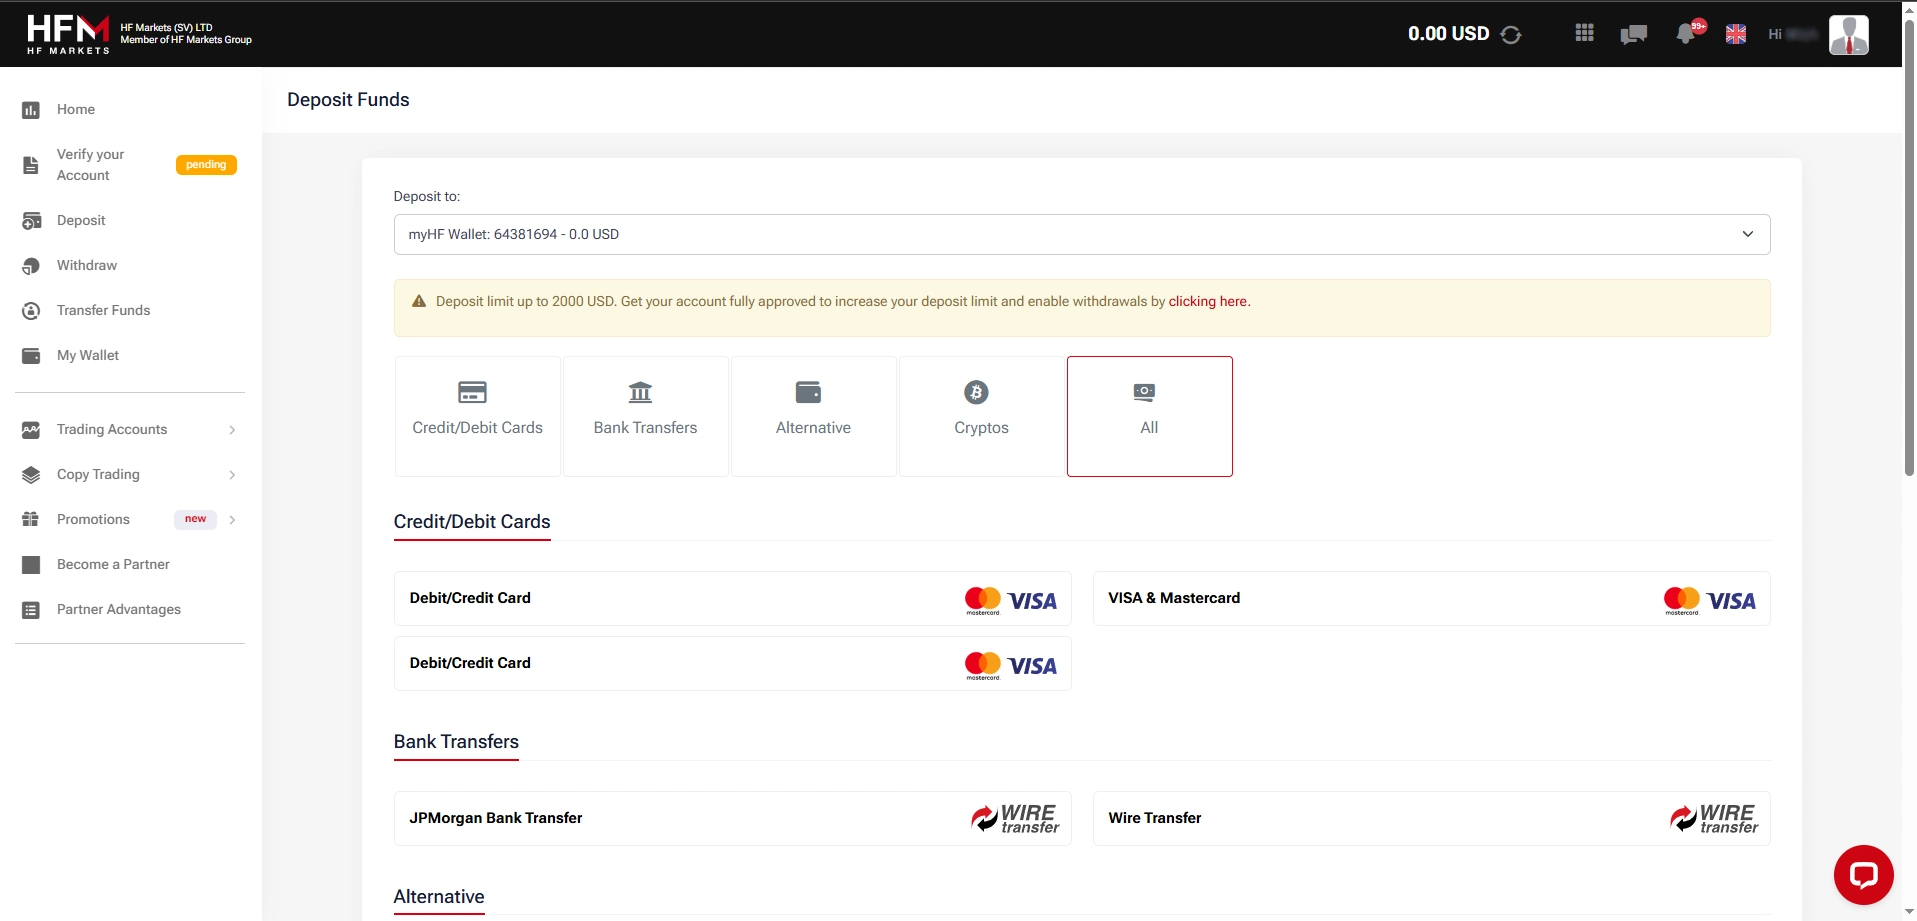
Task: Click the clicking here link in the warning
Action: [x=1208, y=301]
